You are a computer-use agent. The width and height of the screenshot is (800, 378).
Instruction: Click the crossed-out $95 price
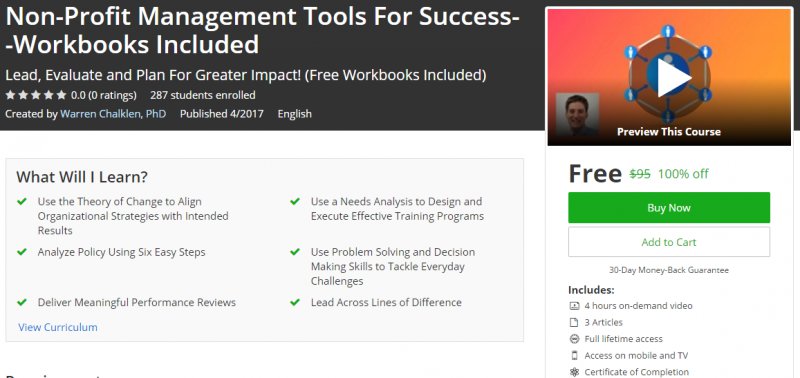pyautogui.click(x=640, y=174)
